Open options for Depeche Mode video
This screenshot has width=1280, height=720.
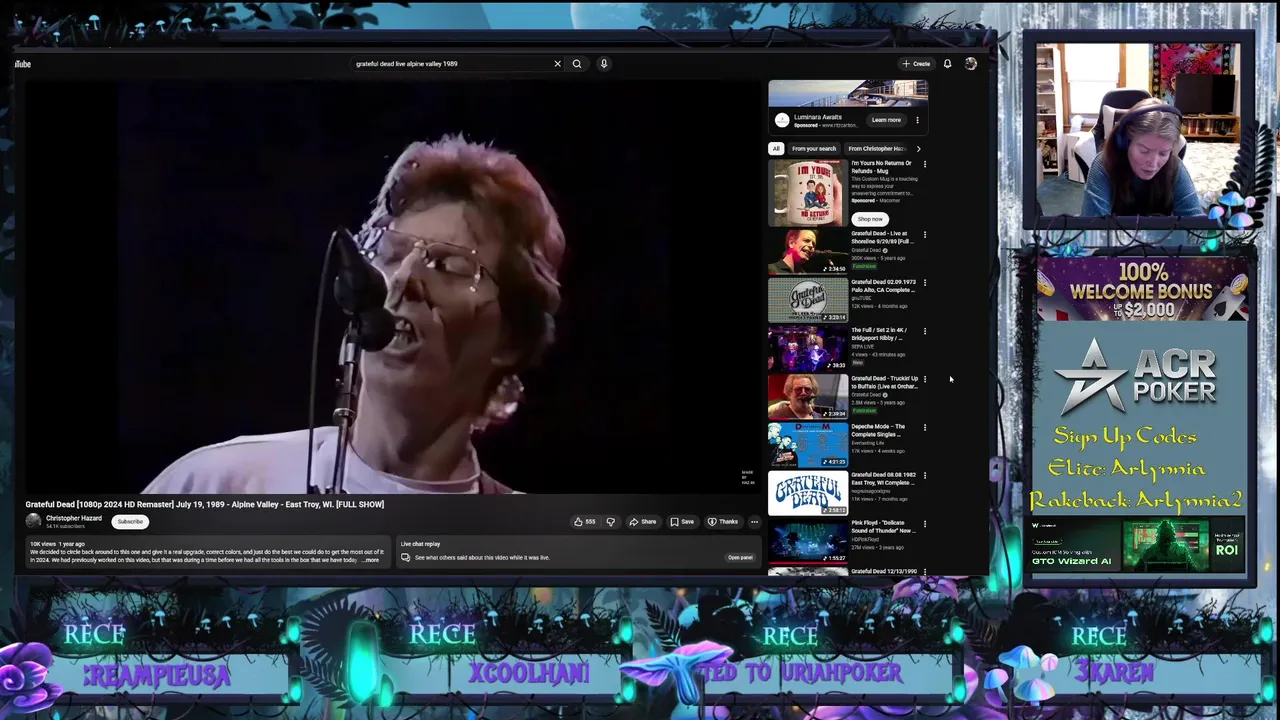(x=924, y=427)
